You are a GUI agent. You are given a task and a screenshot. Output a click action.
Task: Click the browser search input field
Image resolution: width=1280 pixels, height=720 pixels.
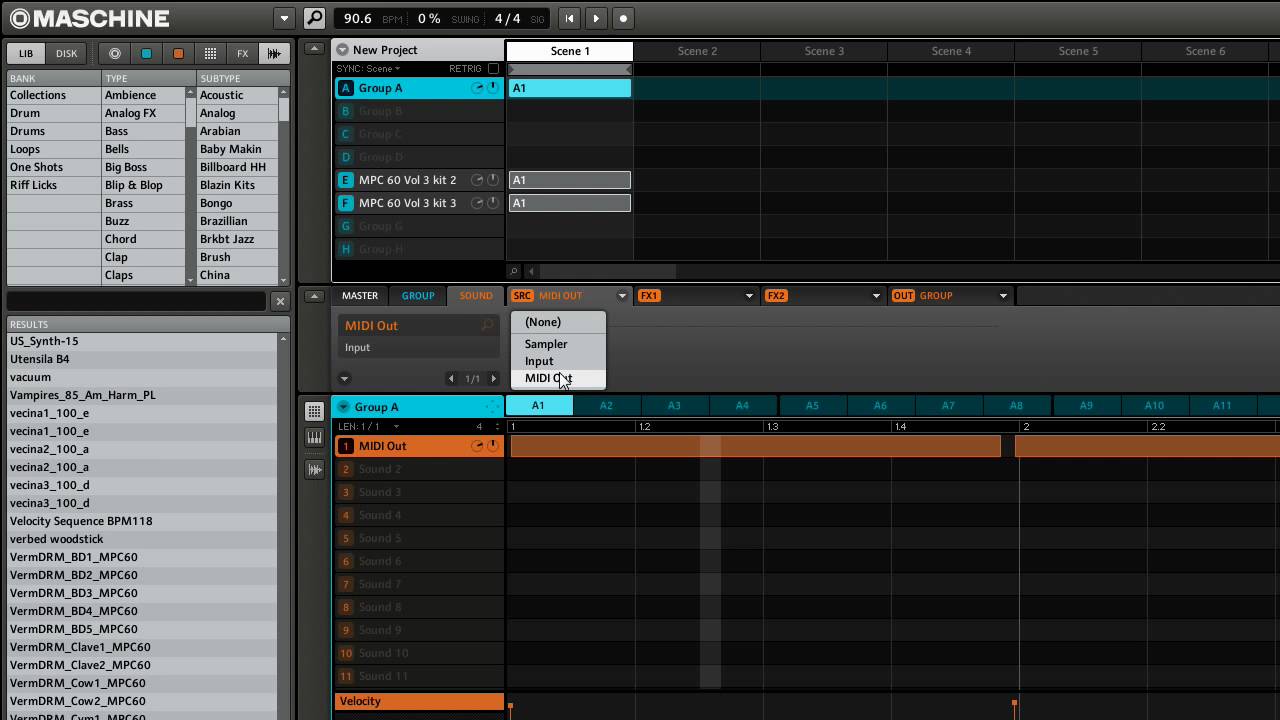(137, 301)
